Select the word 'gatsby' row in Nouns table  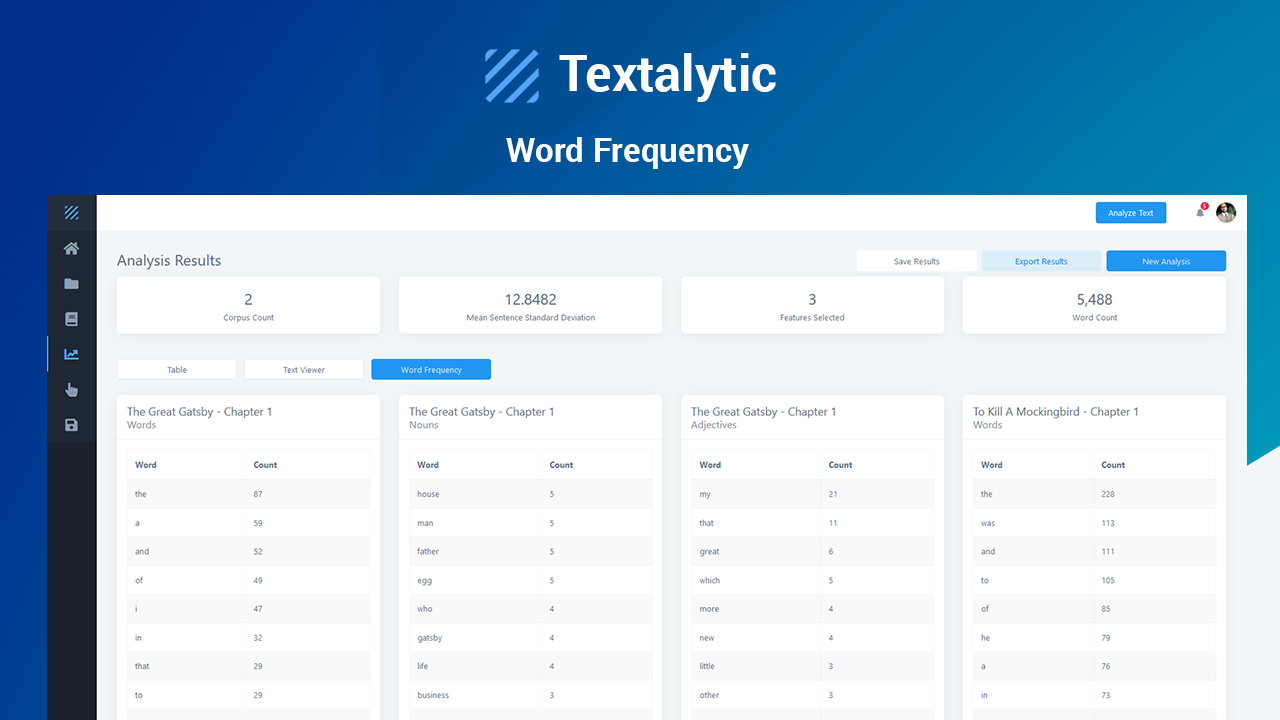(530, 637)
